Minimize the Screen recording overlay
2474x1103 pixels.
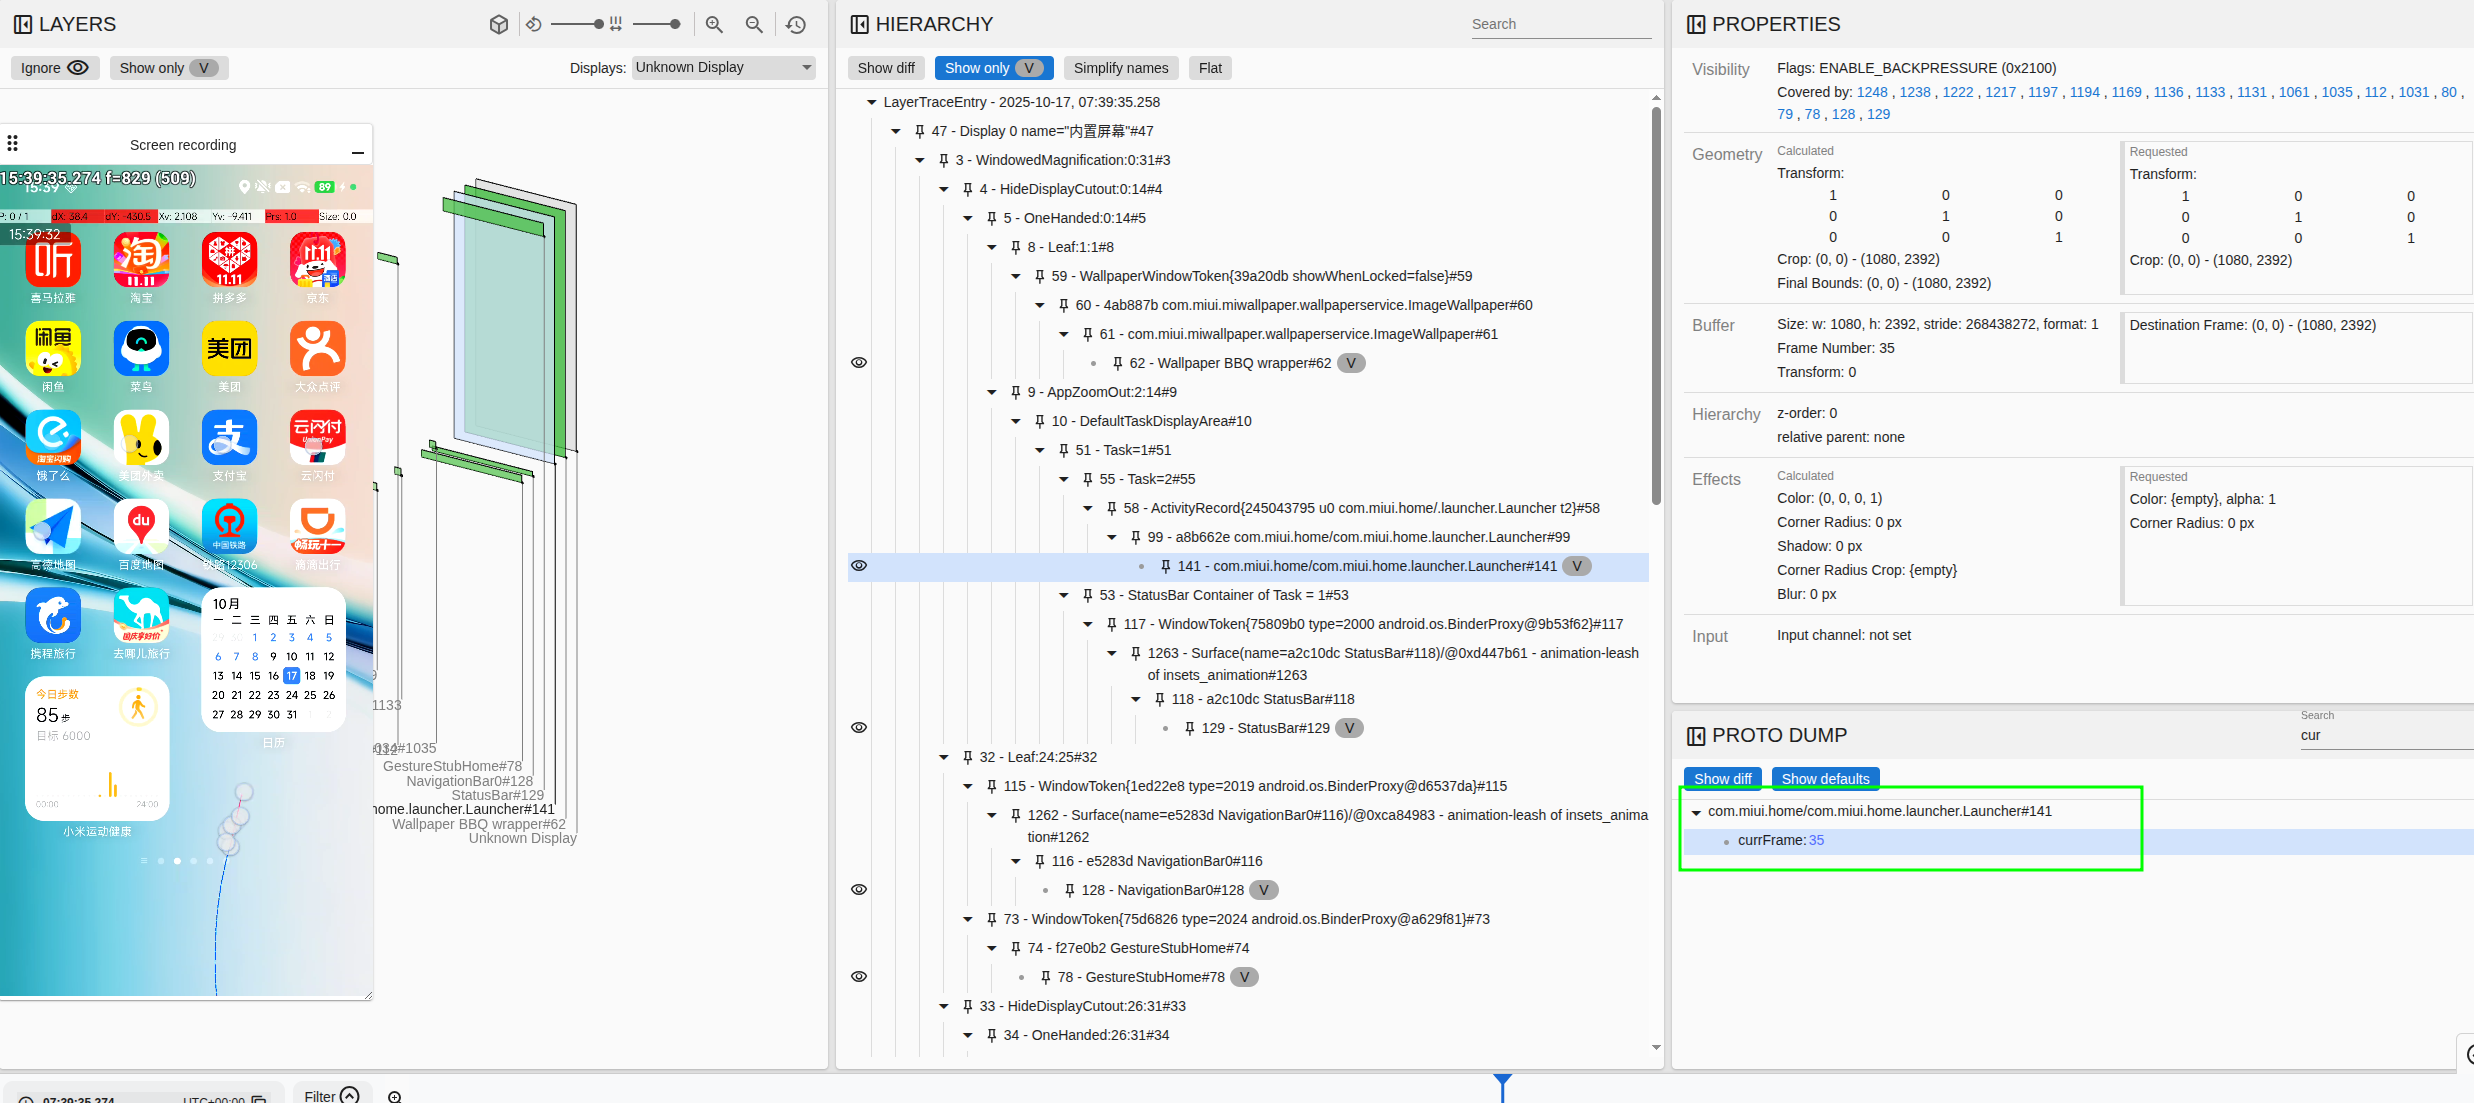coord(357,152)
